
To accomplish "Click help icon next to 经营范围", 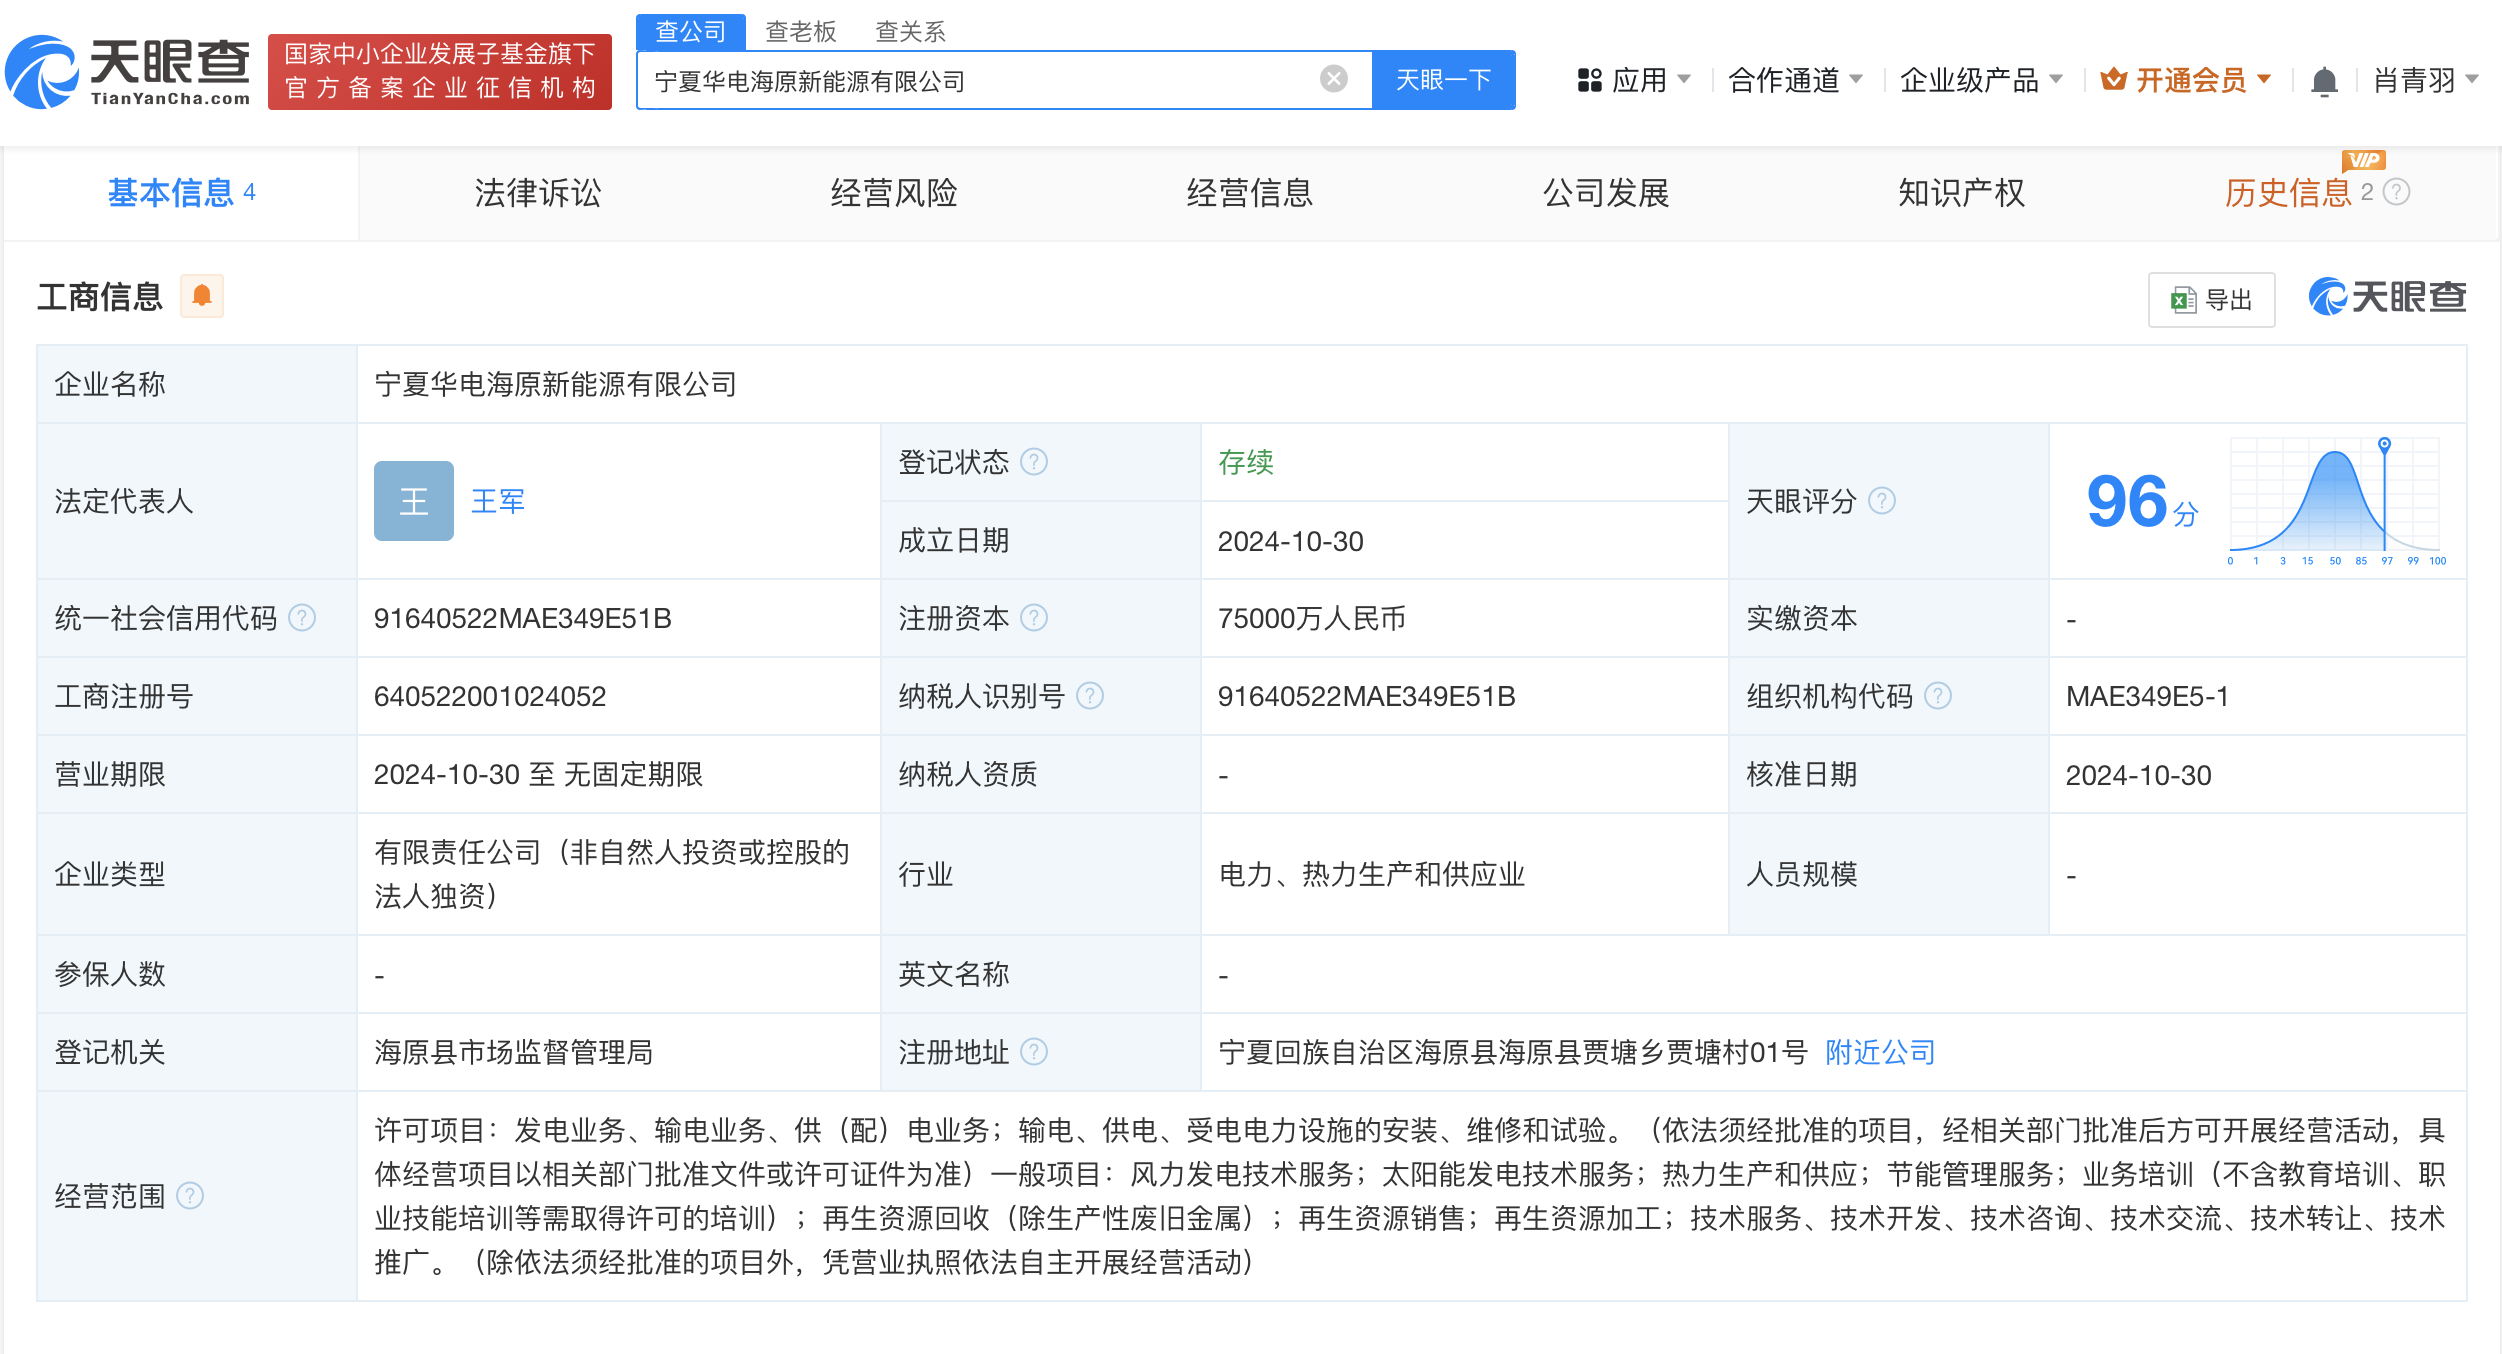I will click(x=190, y=1196).
